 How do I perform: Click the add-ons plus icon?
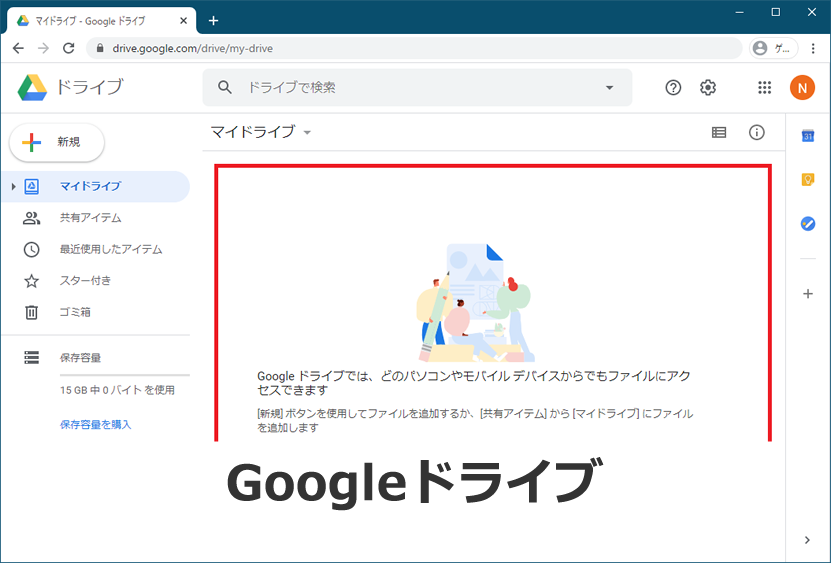[x=808, y=294]
